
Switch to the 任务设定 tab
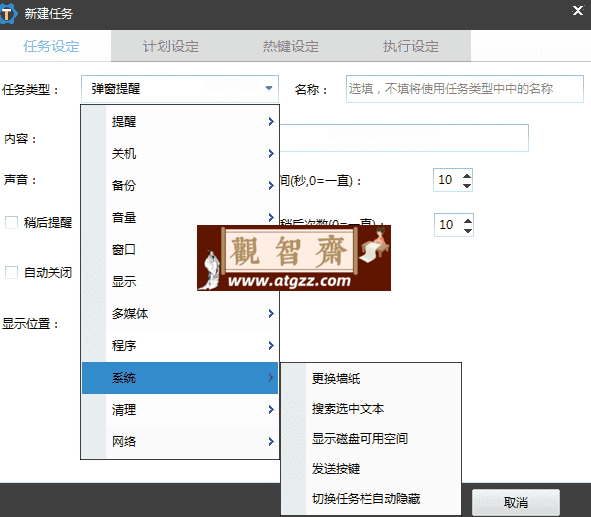(x=52, y=46)
